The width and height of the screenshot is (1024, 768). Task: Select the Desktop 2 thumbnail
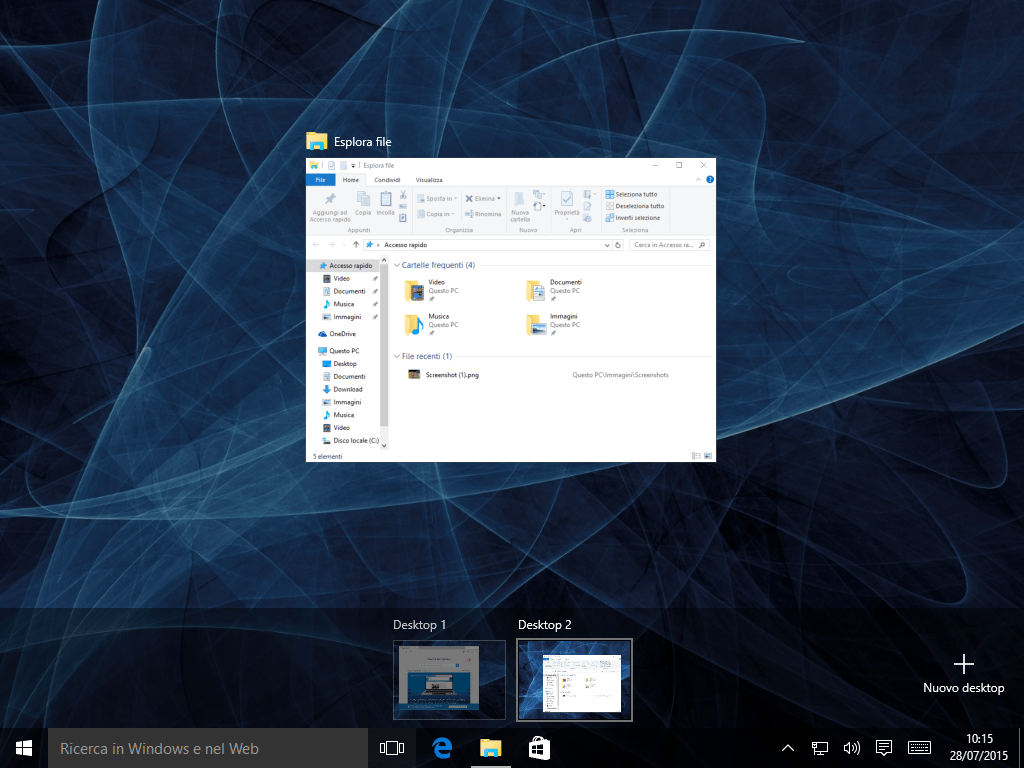574,679
